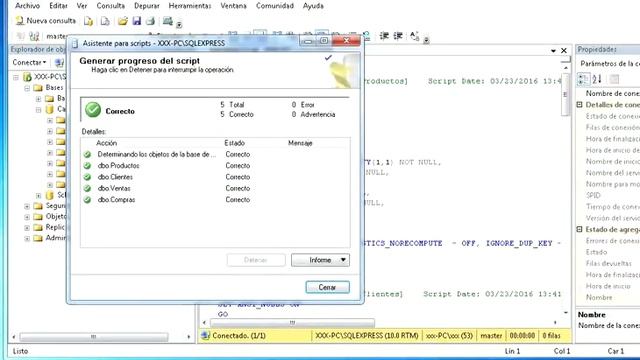
Task: Click the 'Filas devueltas' property row
Action: [609, 263]
